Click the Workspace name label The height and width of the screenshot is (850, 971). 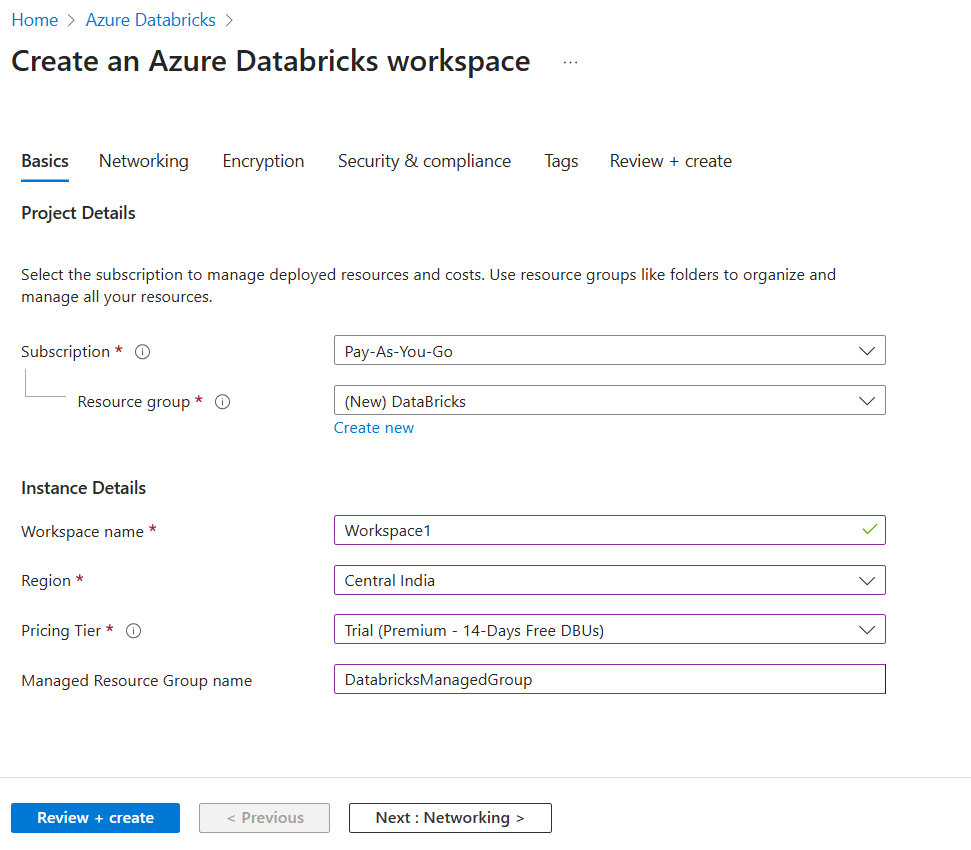82,531
